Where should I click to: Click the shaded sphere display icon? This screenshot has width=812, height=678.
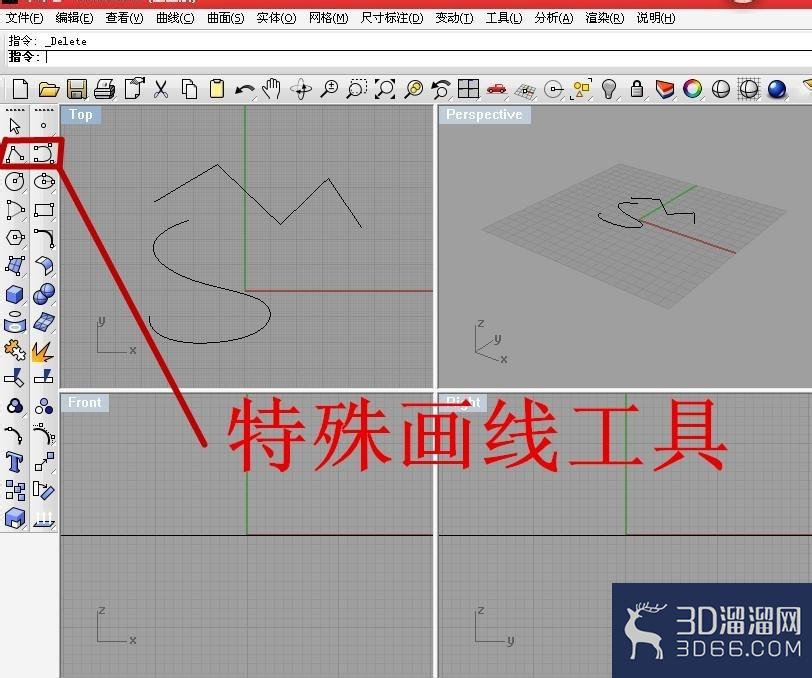point(720,89)
